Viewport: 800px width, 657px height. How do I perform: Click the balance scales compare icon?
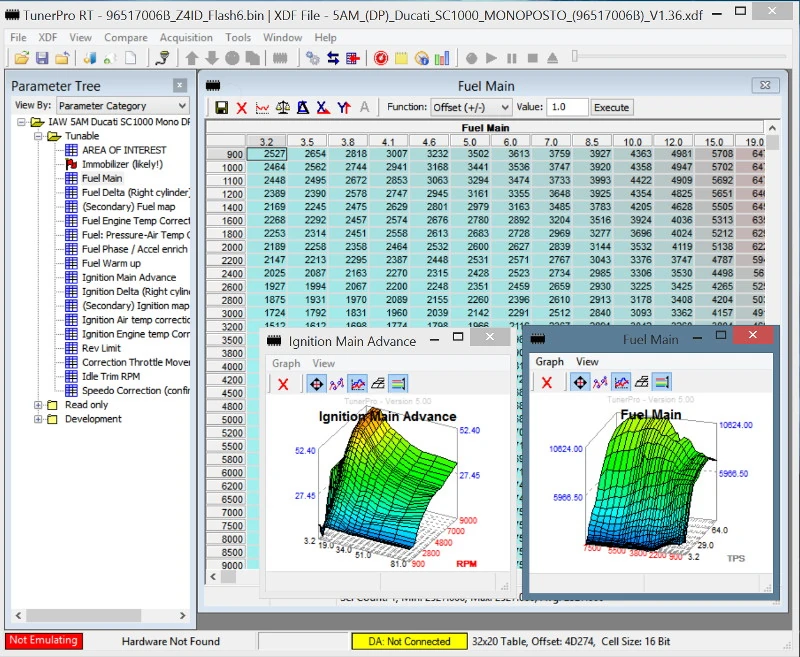pyautogui.click(x=282, y=107)
